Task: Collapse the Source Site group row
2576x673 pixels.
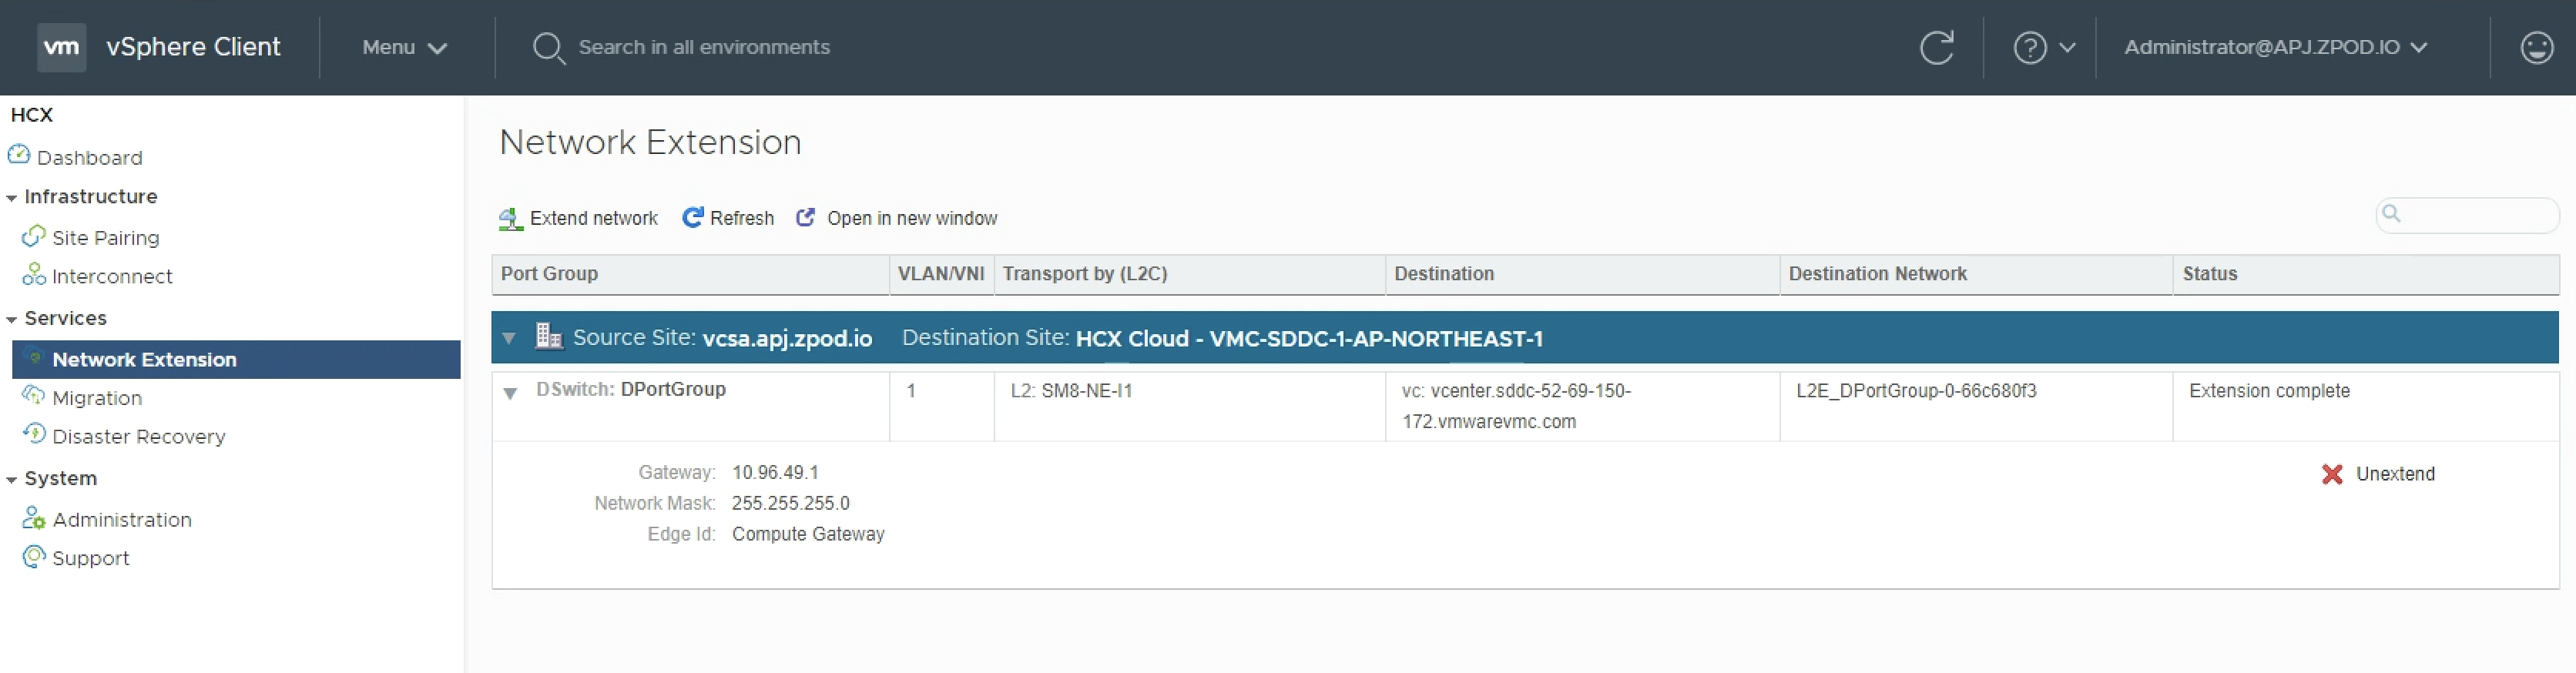Action: tap(509, 338)
